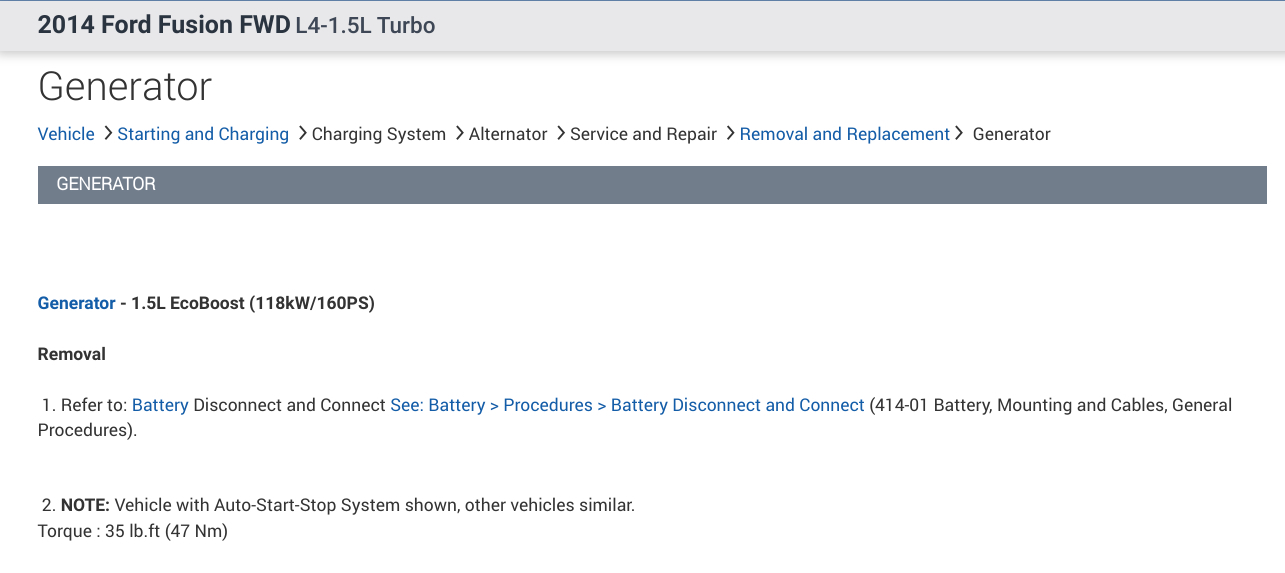Click the chevron after Removal and Replacement
1285x573 pixels.
pyautogui.click(x=959, y=133)
